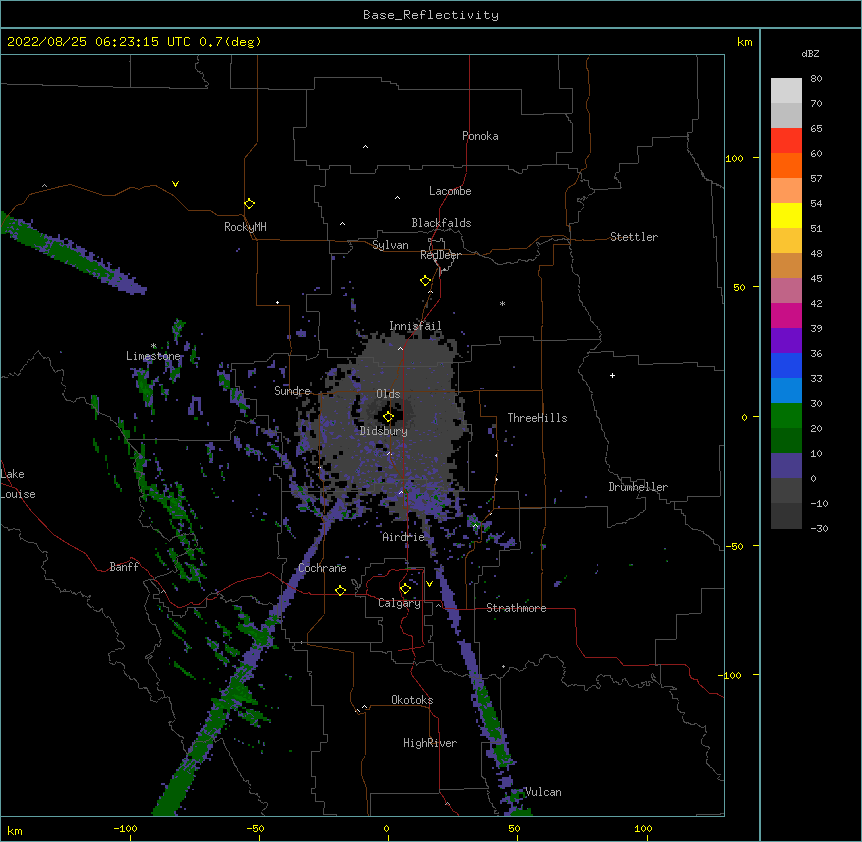Click the Okotoks city label

point(412,700)
